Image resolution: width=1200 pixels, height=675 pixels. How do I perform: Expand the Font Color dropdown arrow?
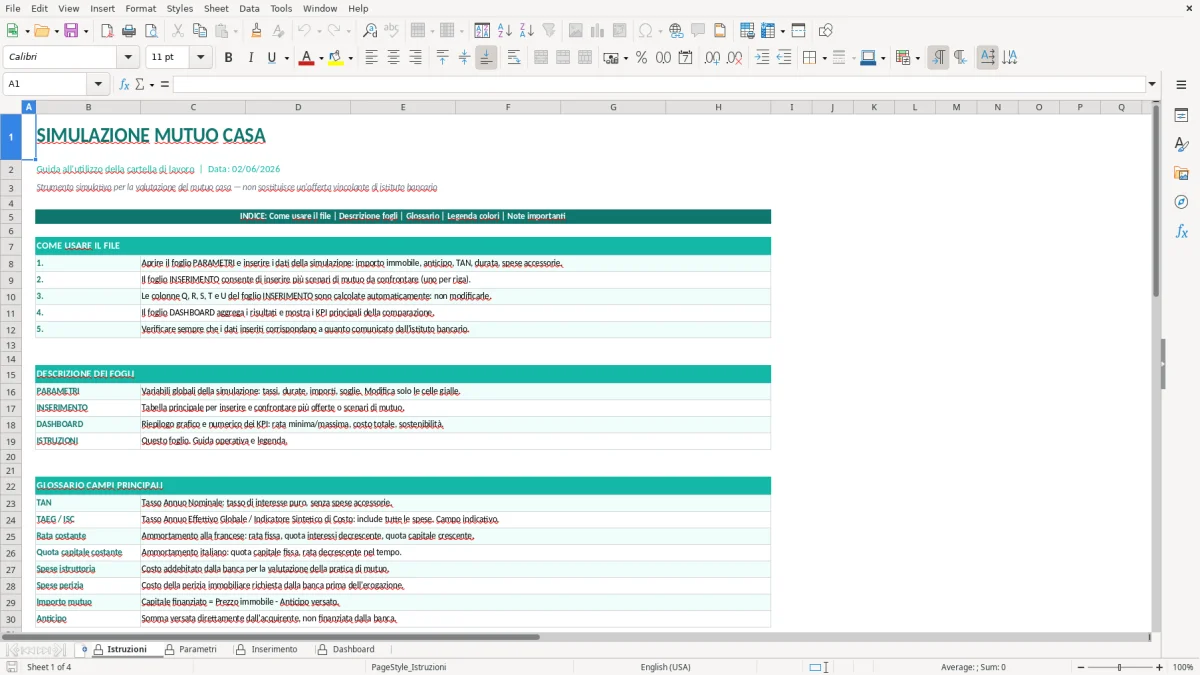point(321,58)
